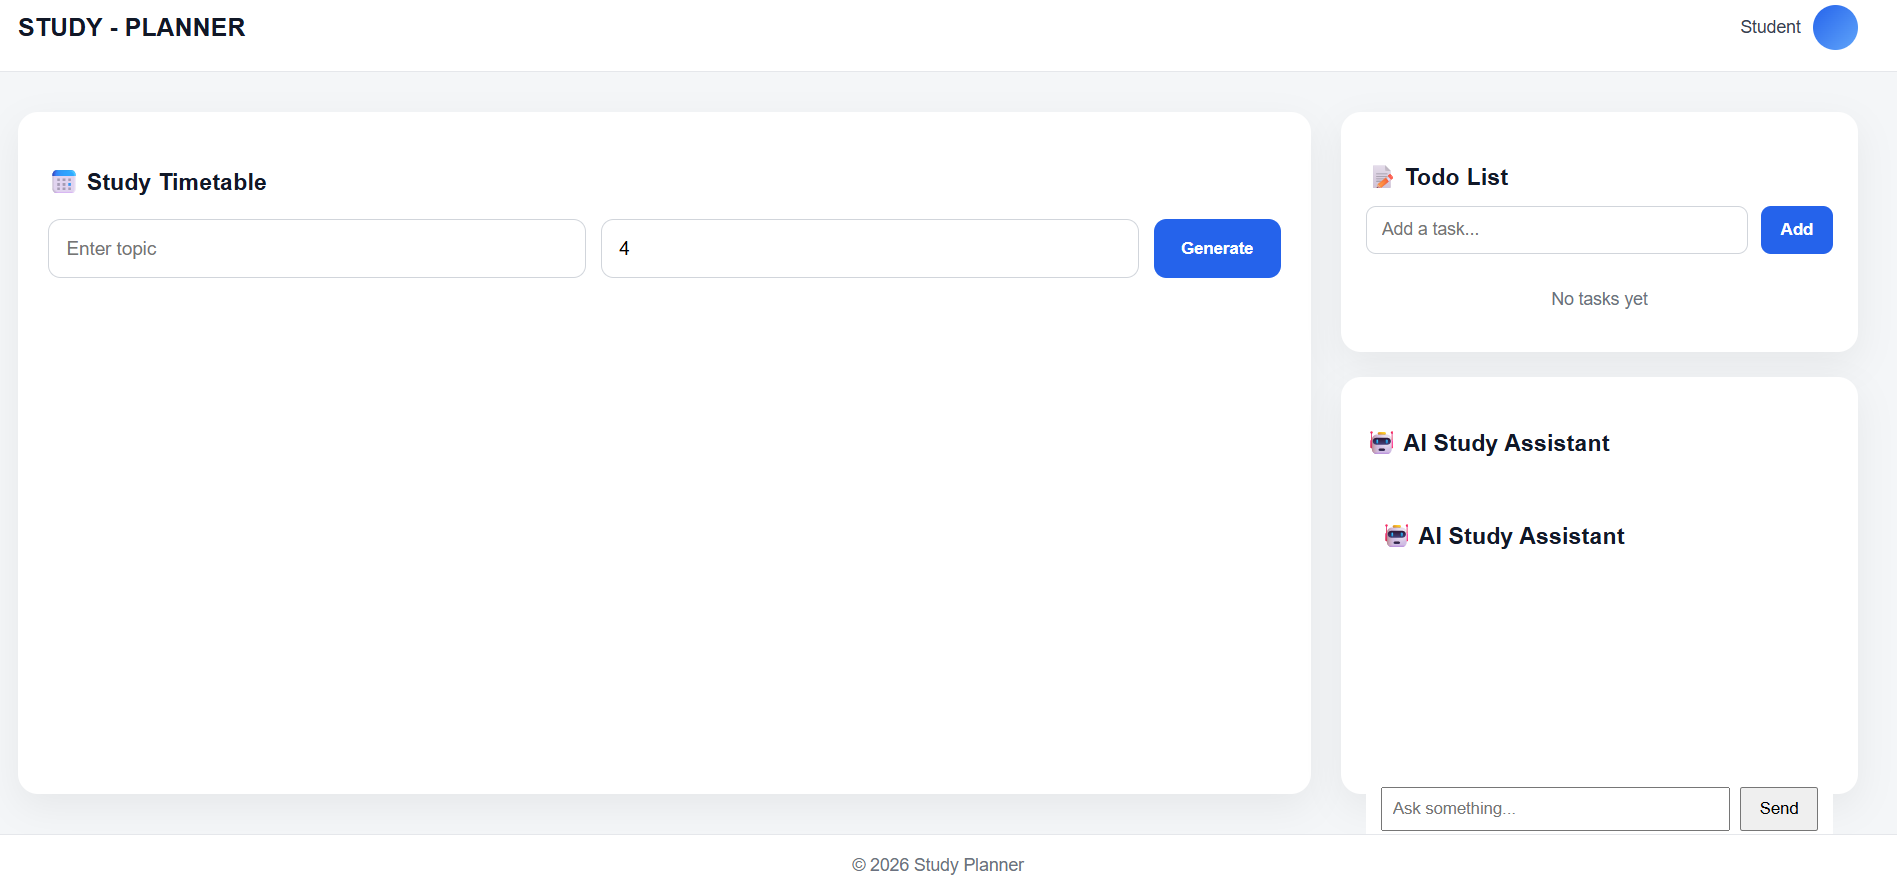Click the Todo List heading

click(1456, 176)
